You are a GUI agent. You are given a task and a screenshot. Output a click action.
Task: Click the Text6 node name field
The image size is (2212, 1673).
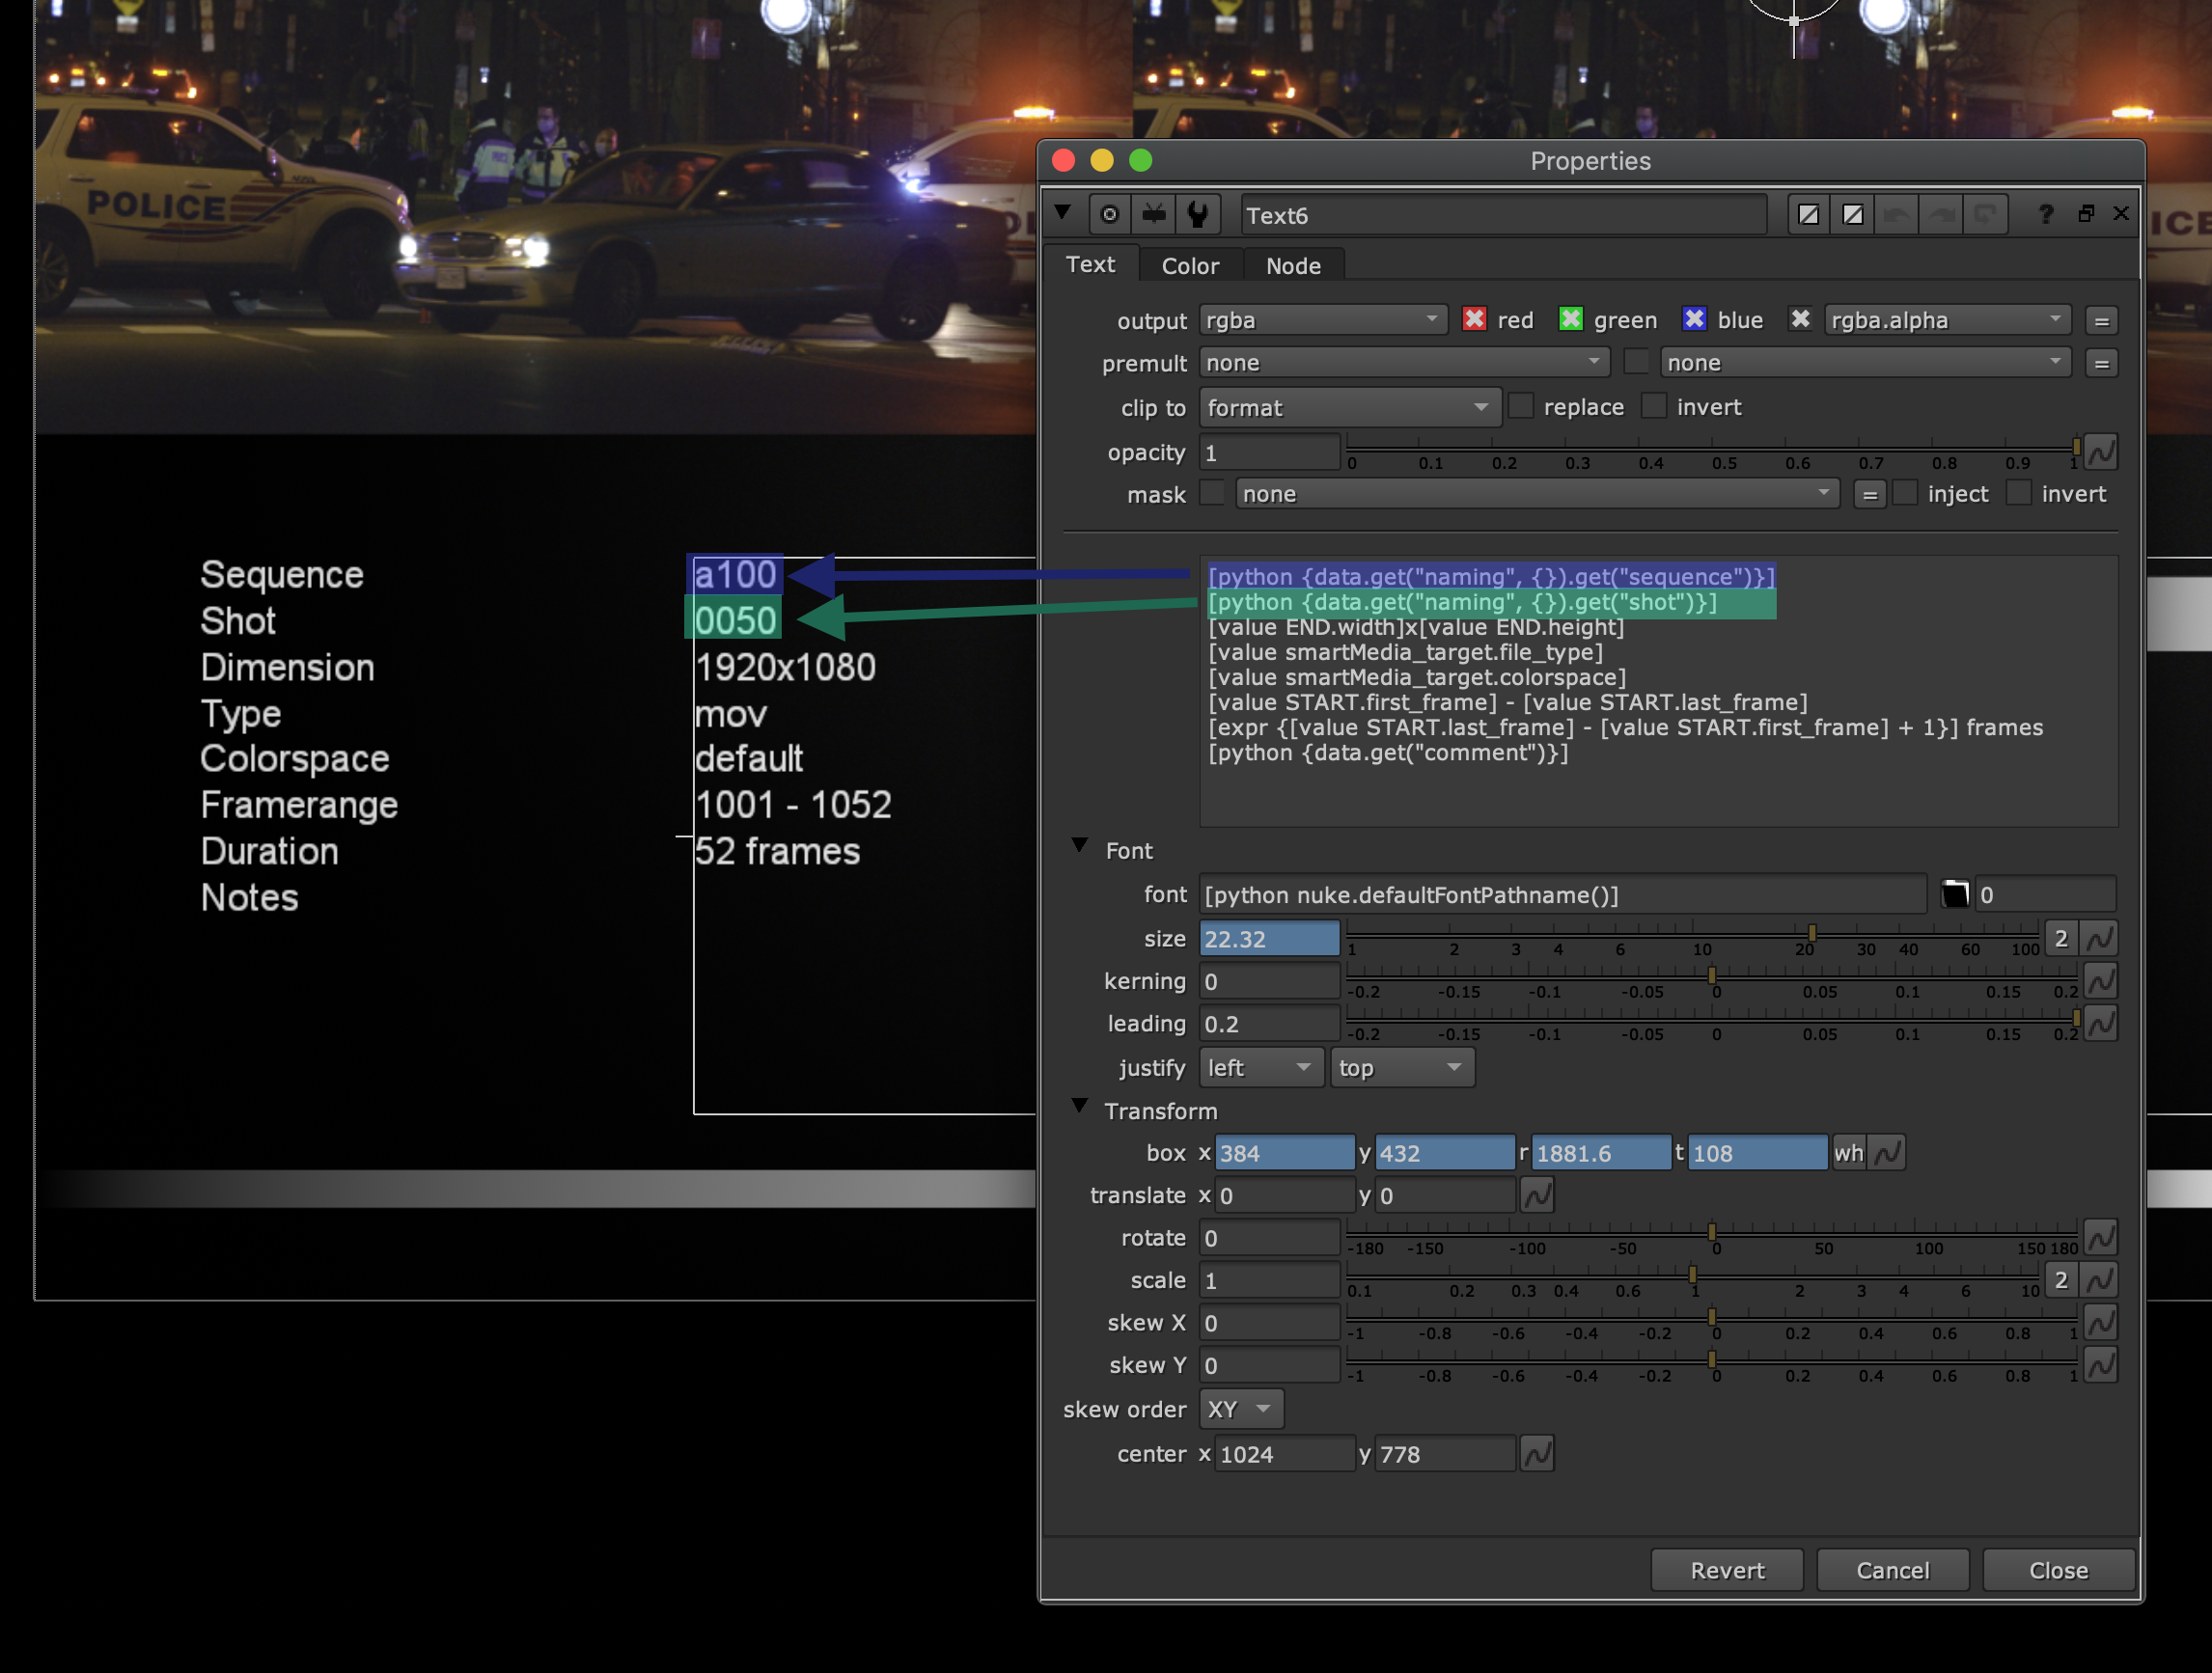pos(1501,215)
